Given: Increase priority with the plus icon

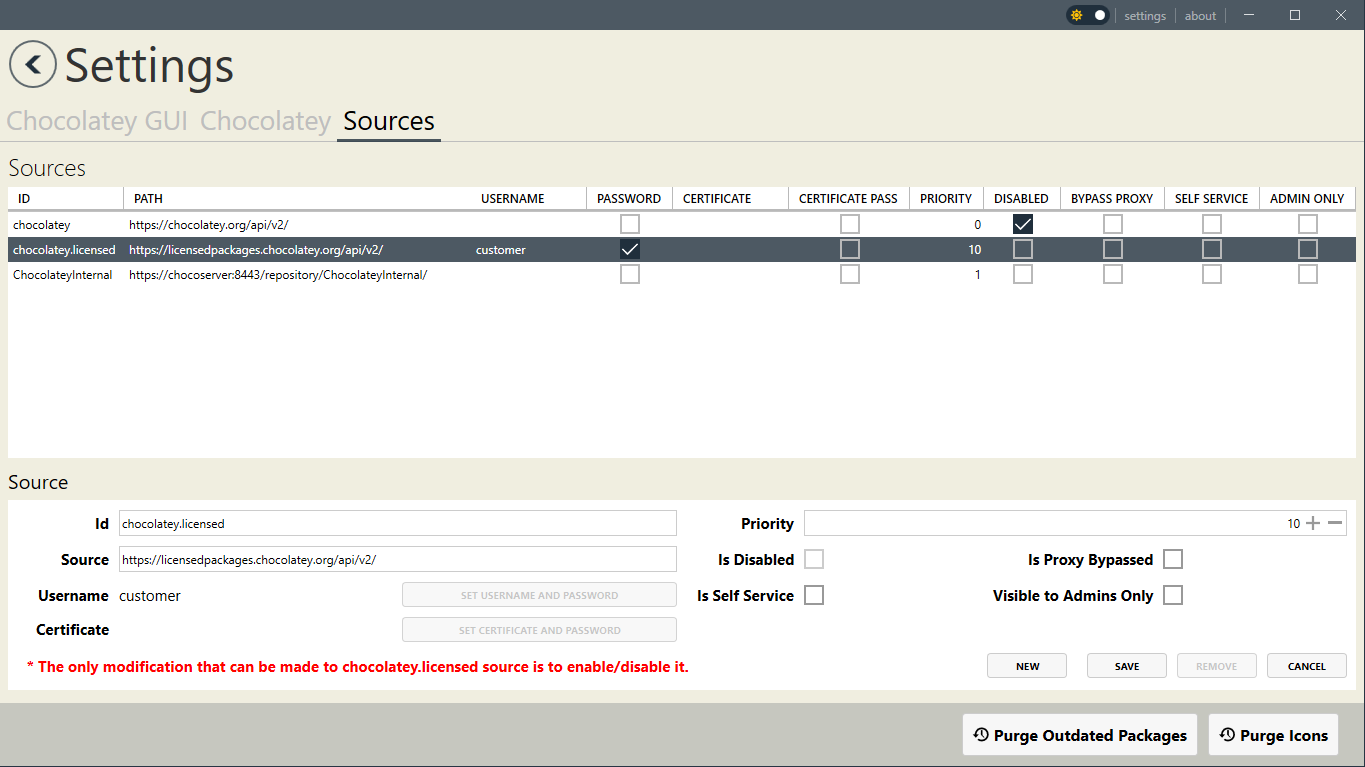Looking at the screenshot, I should point(1313,523).
